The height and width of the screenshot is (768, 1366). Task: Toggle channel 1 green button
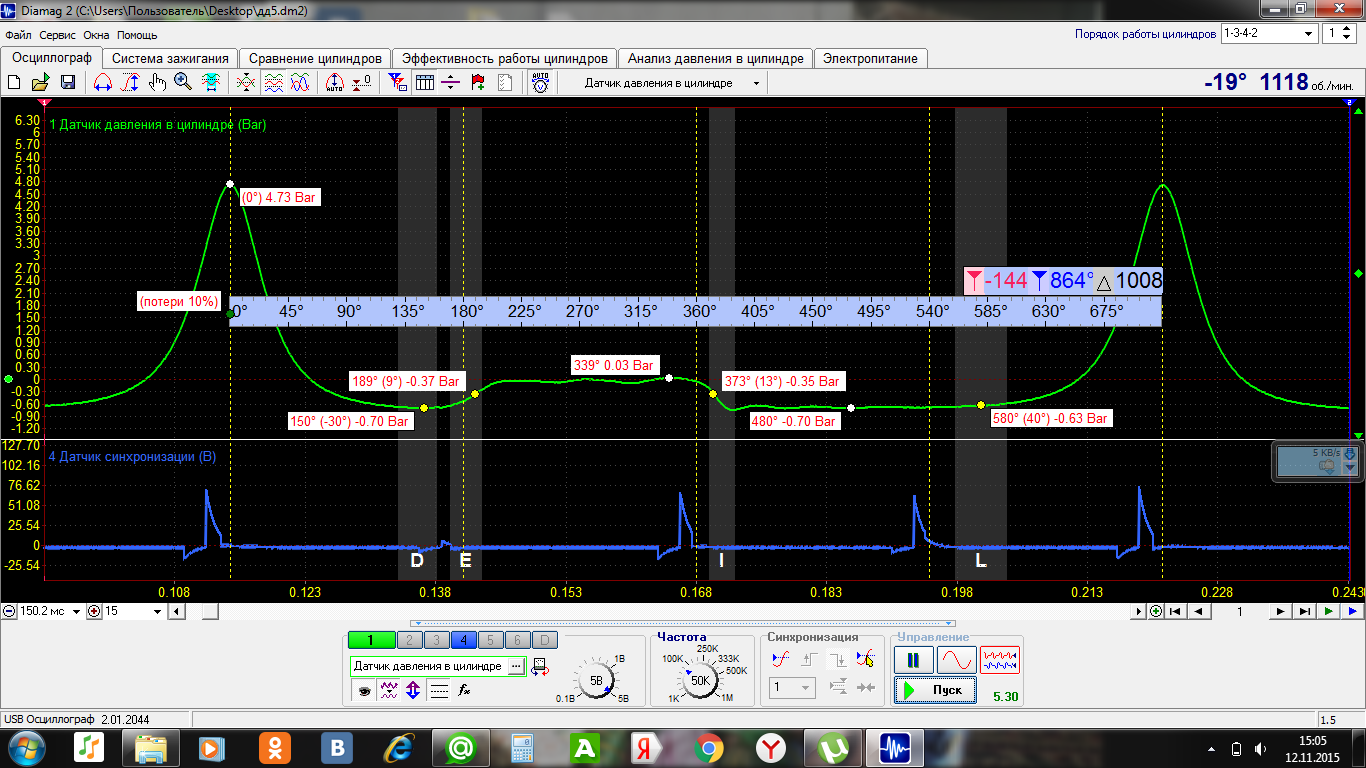point(370,641)
